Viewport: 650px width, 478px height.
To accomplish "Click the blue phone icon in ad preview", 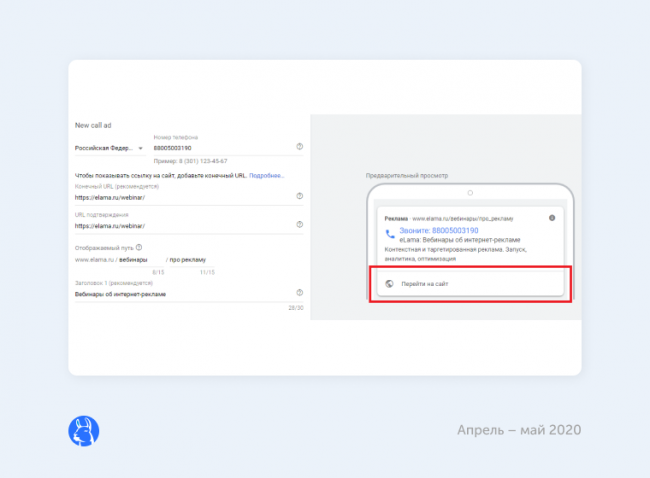I will [390, 233].
